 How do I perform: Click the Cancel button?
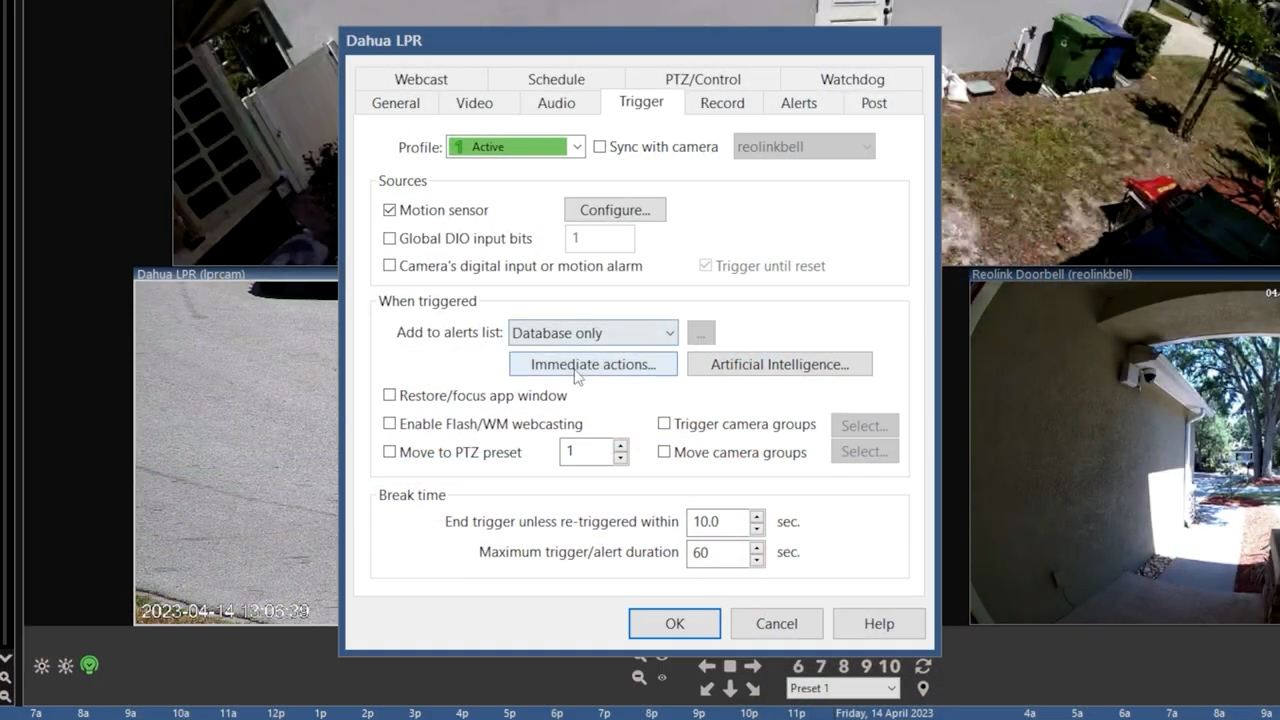777,624
